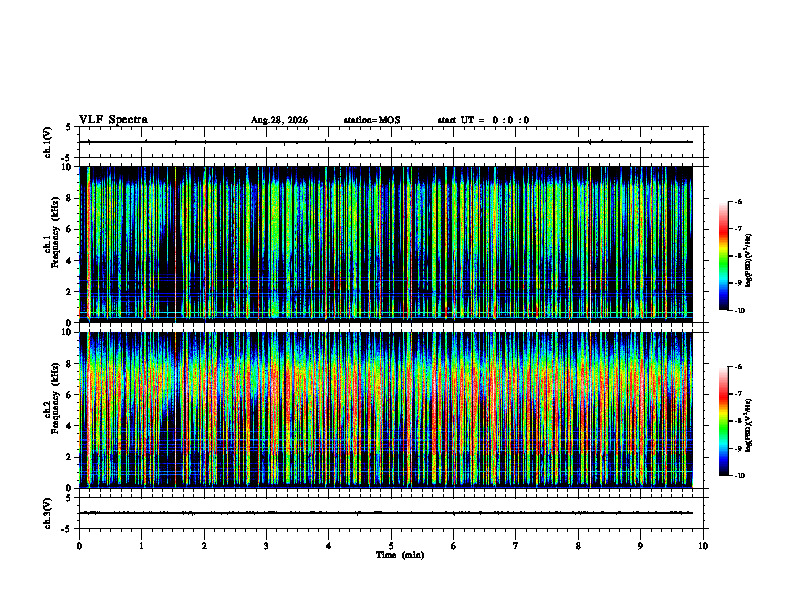Click the 8 kHz tick on ch.1 axis
The width and height of the screenshot is (792, 612).
tap(74, 198)
